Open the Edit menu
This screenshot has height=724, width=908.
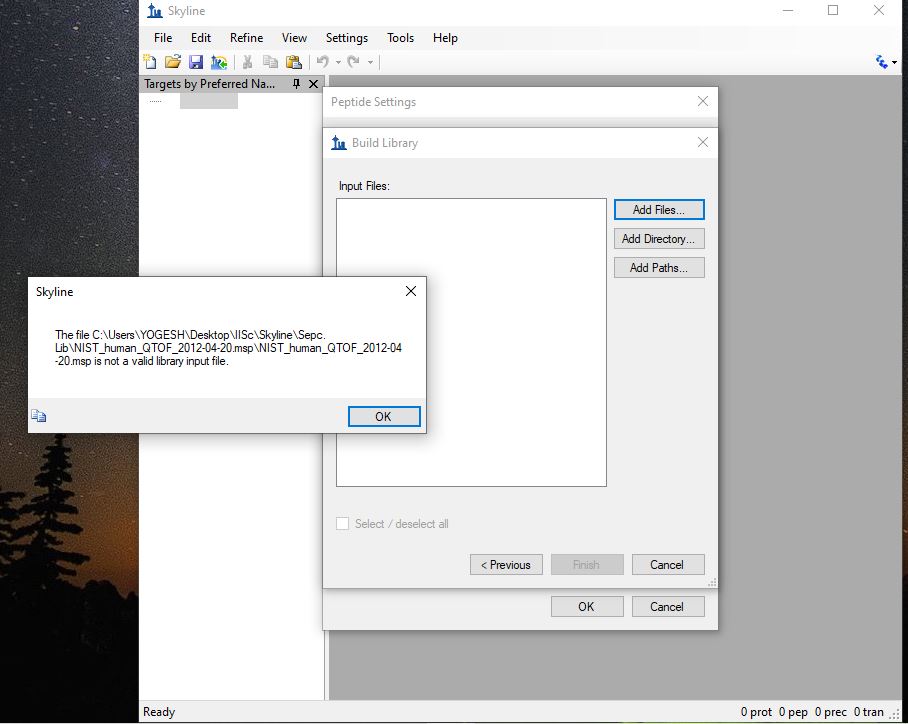pos(201,38)
